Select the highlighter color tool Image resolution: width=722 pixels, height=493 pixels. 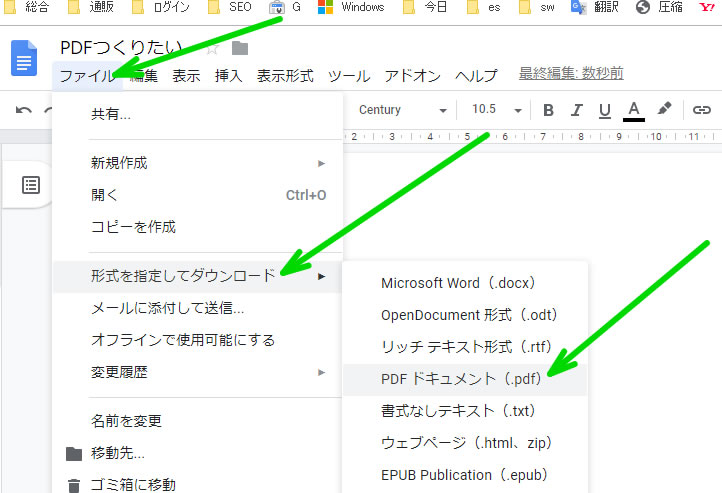664,110
